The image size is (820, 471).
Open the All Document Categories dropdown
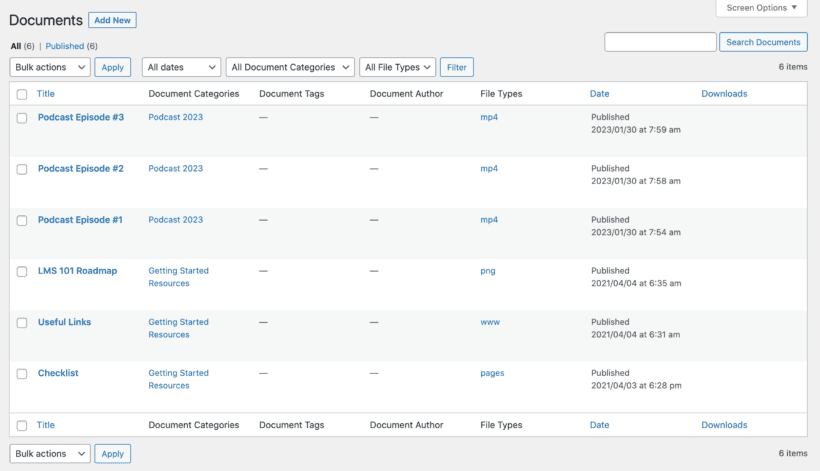coord(290,67)
